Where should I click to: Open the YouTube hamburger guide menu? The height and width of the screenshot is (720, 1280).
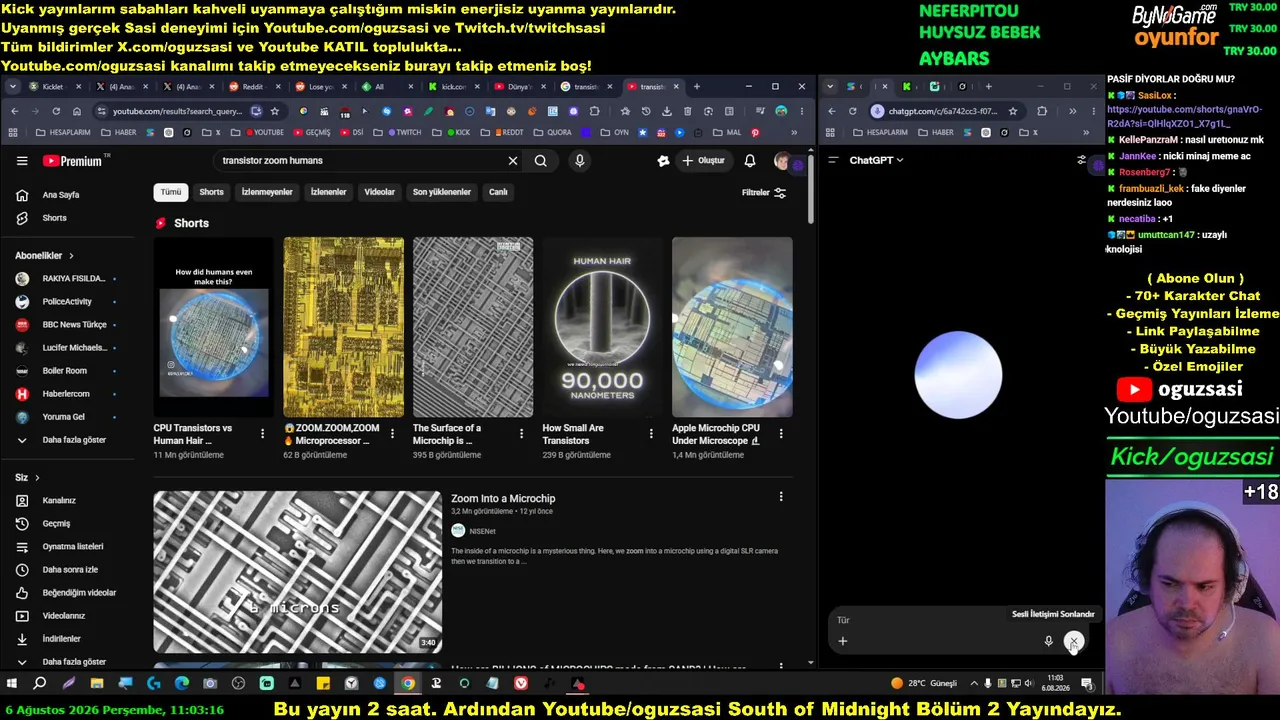pyautogui.click(x=22, y=160)
